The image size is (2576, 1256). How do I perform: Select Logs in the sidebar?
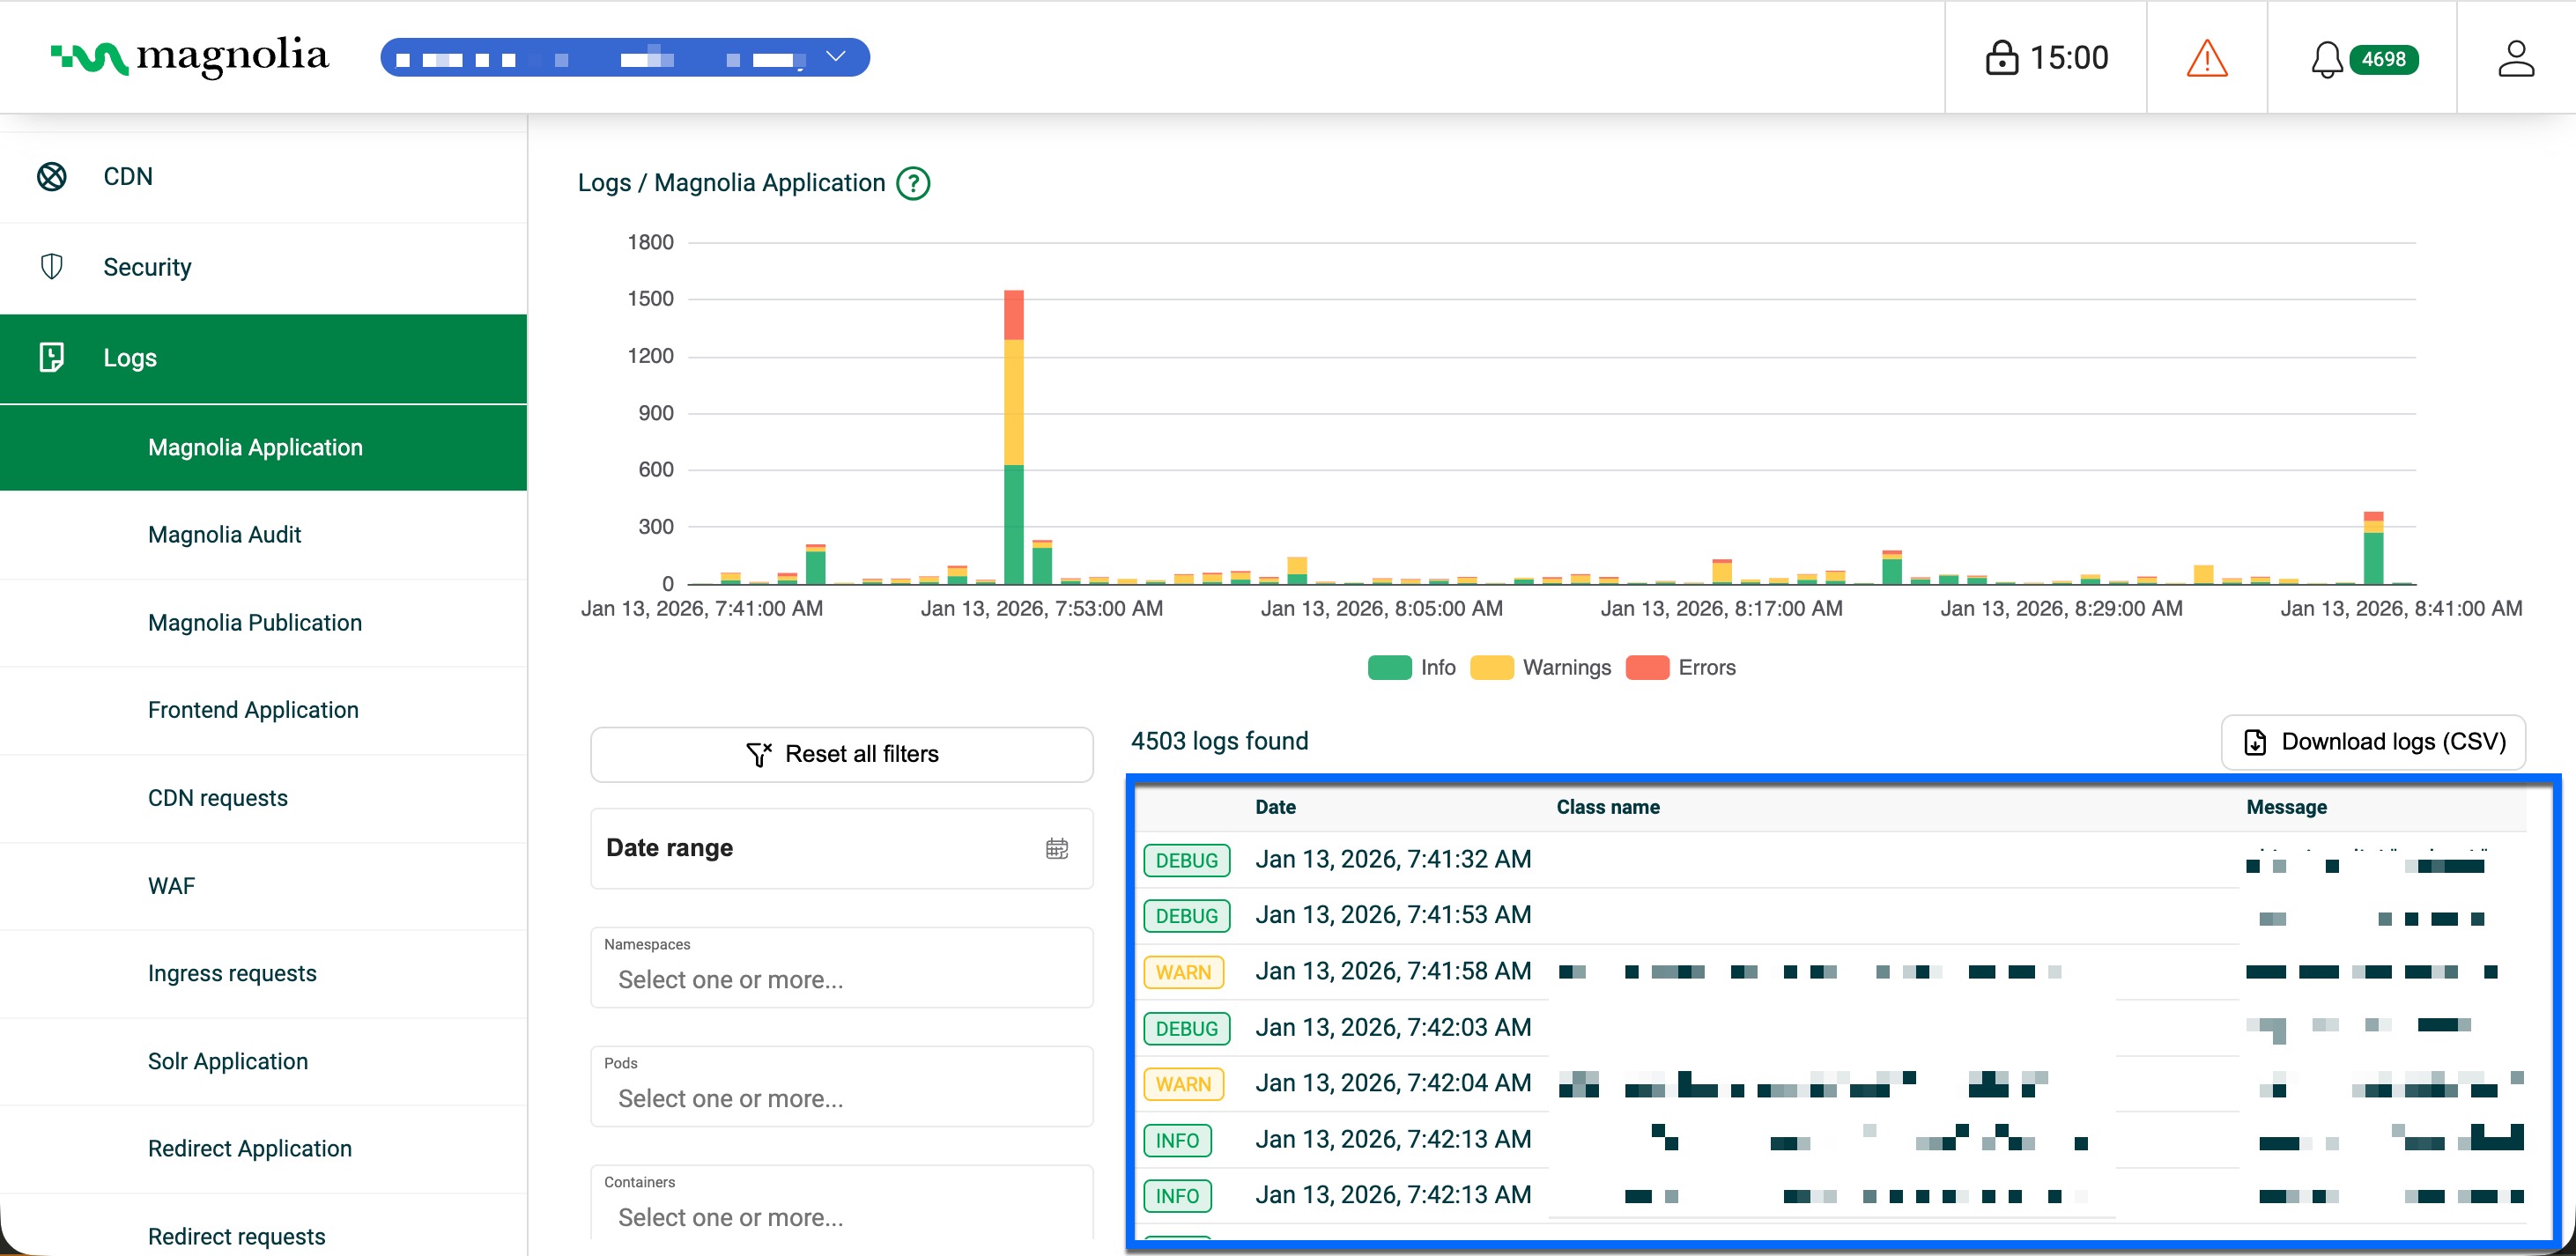tap(263, 358)
